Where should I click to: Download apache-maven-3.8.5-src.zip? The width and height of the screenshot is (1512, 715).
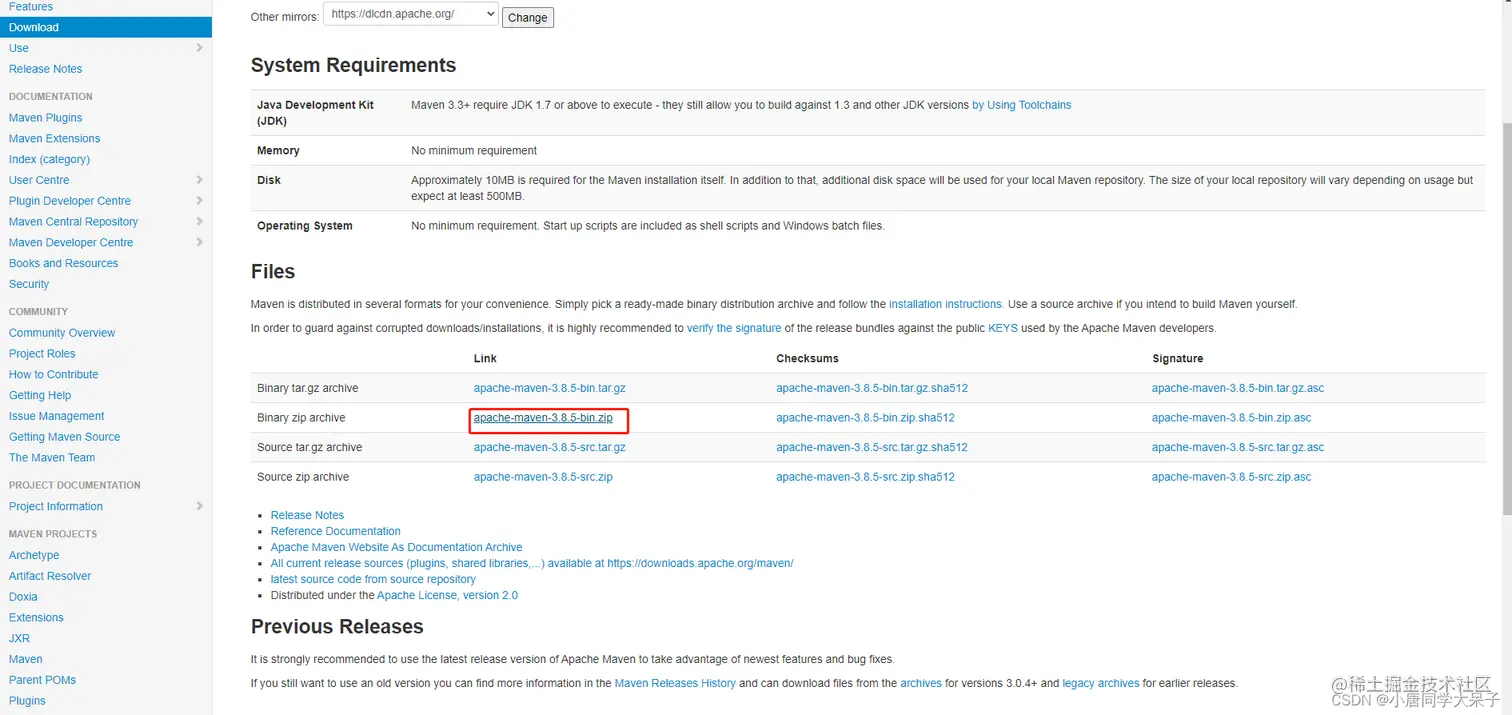543,477
